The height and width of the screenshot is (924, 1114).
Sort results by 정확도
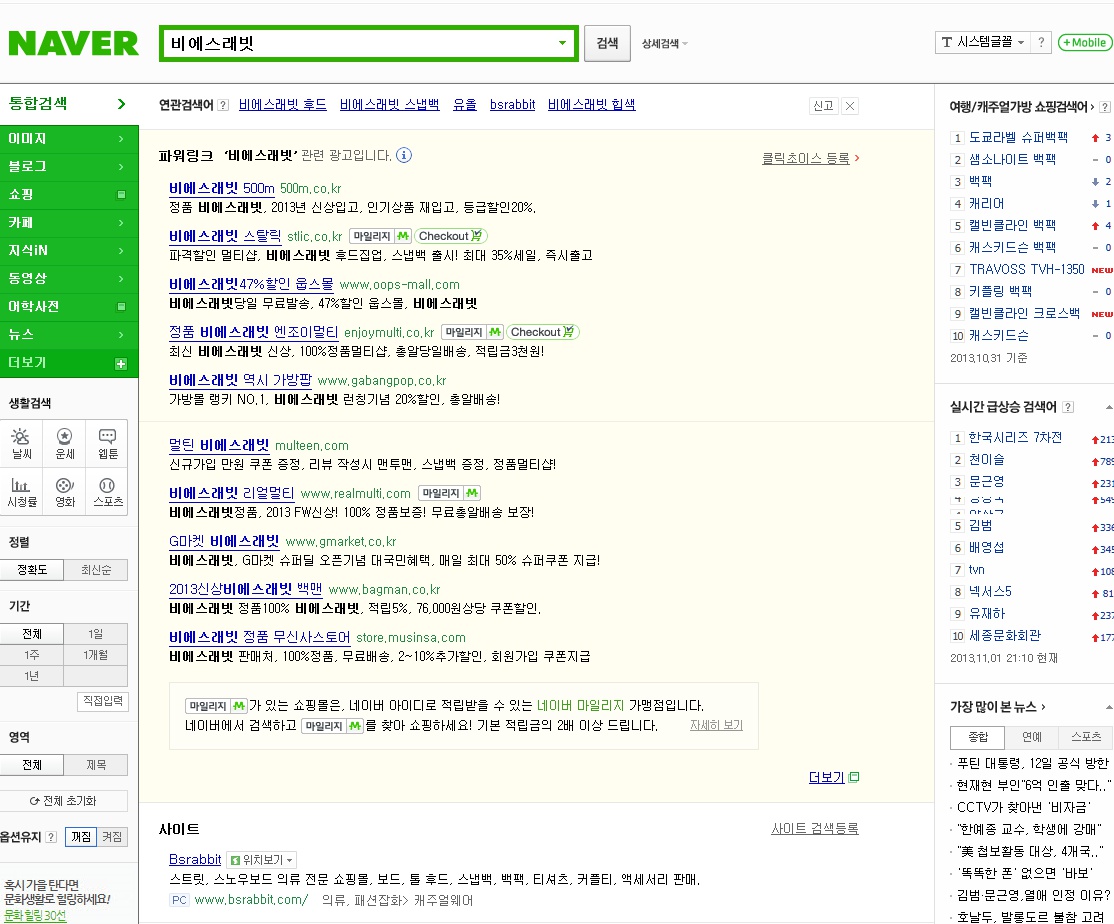[x=32, y=570]
